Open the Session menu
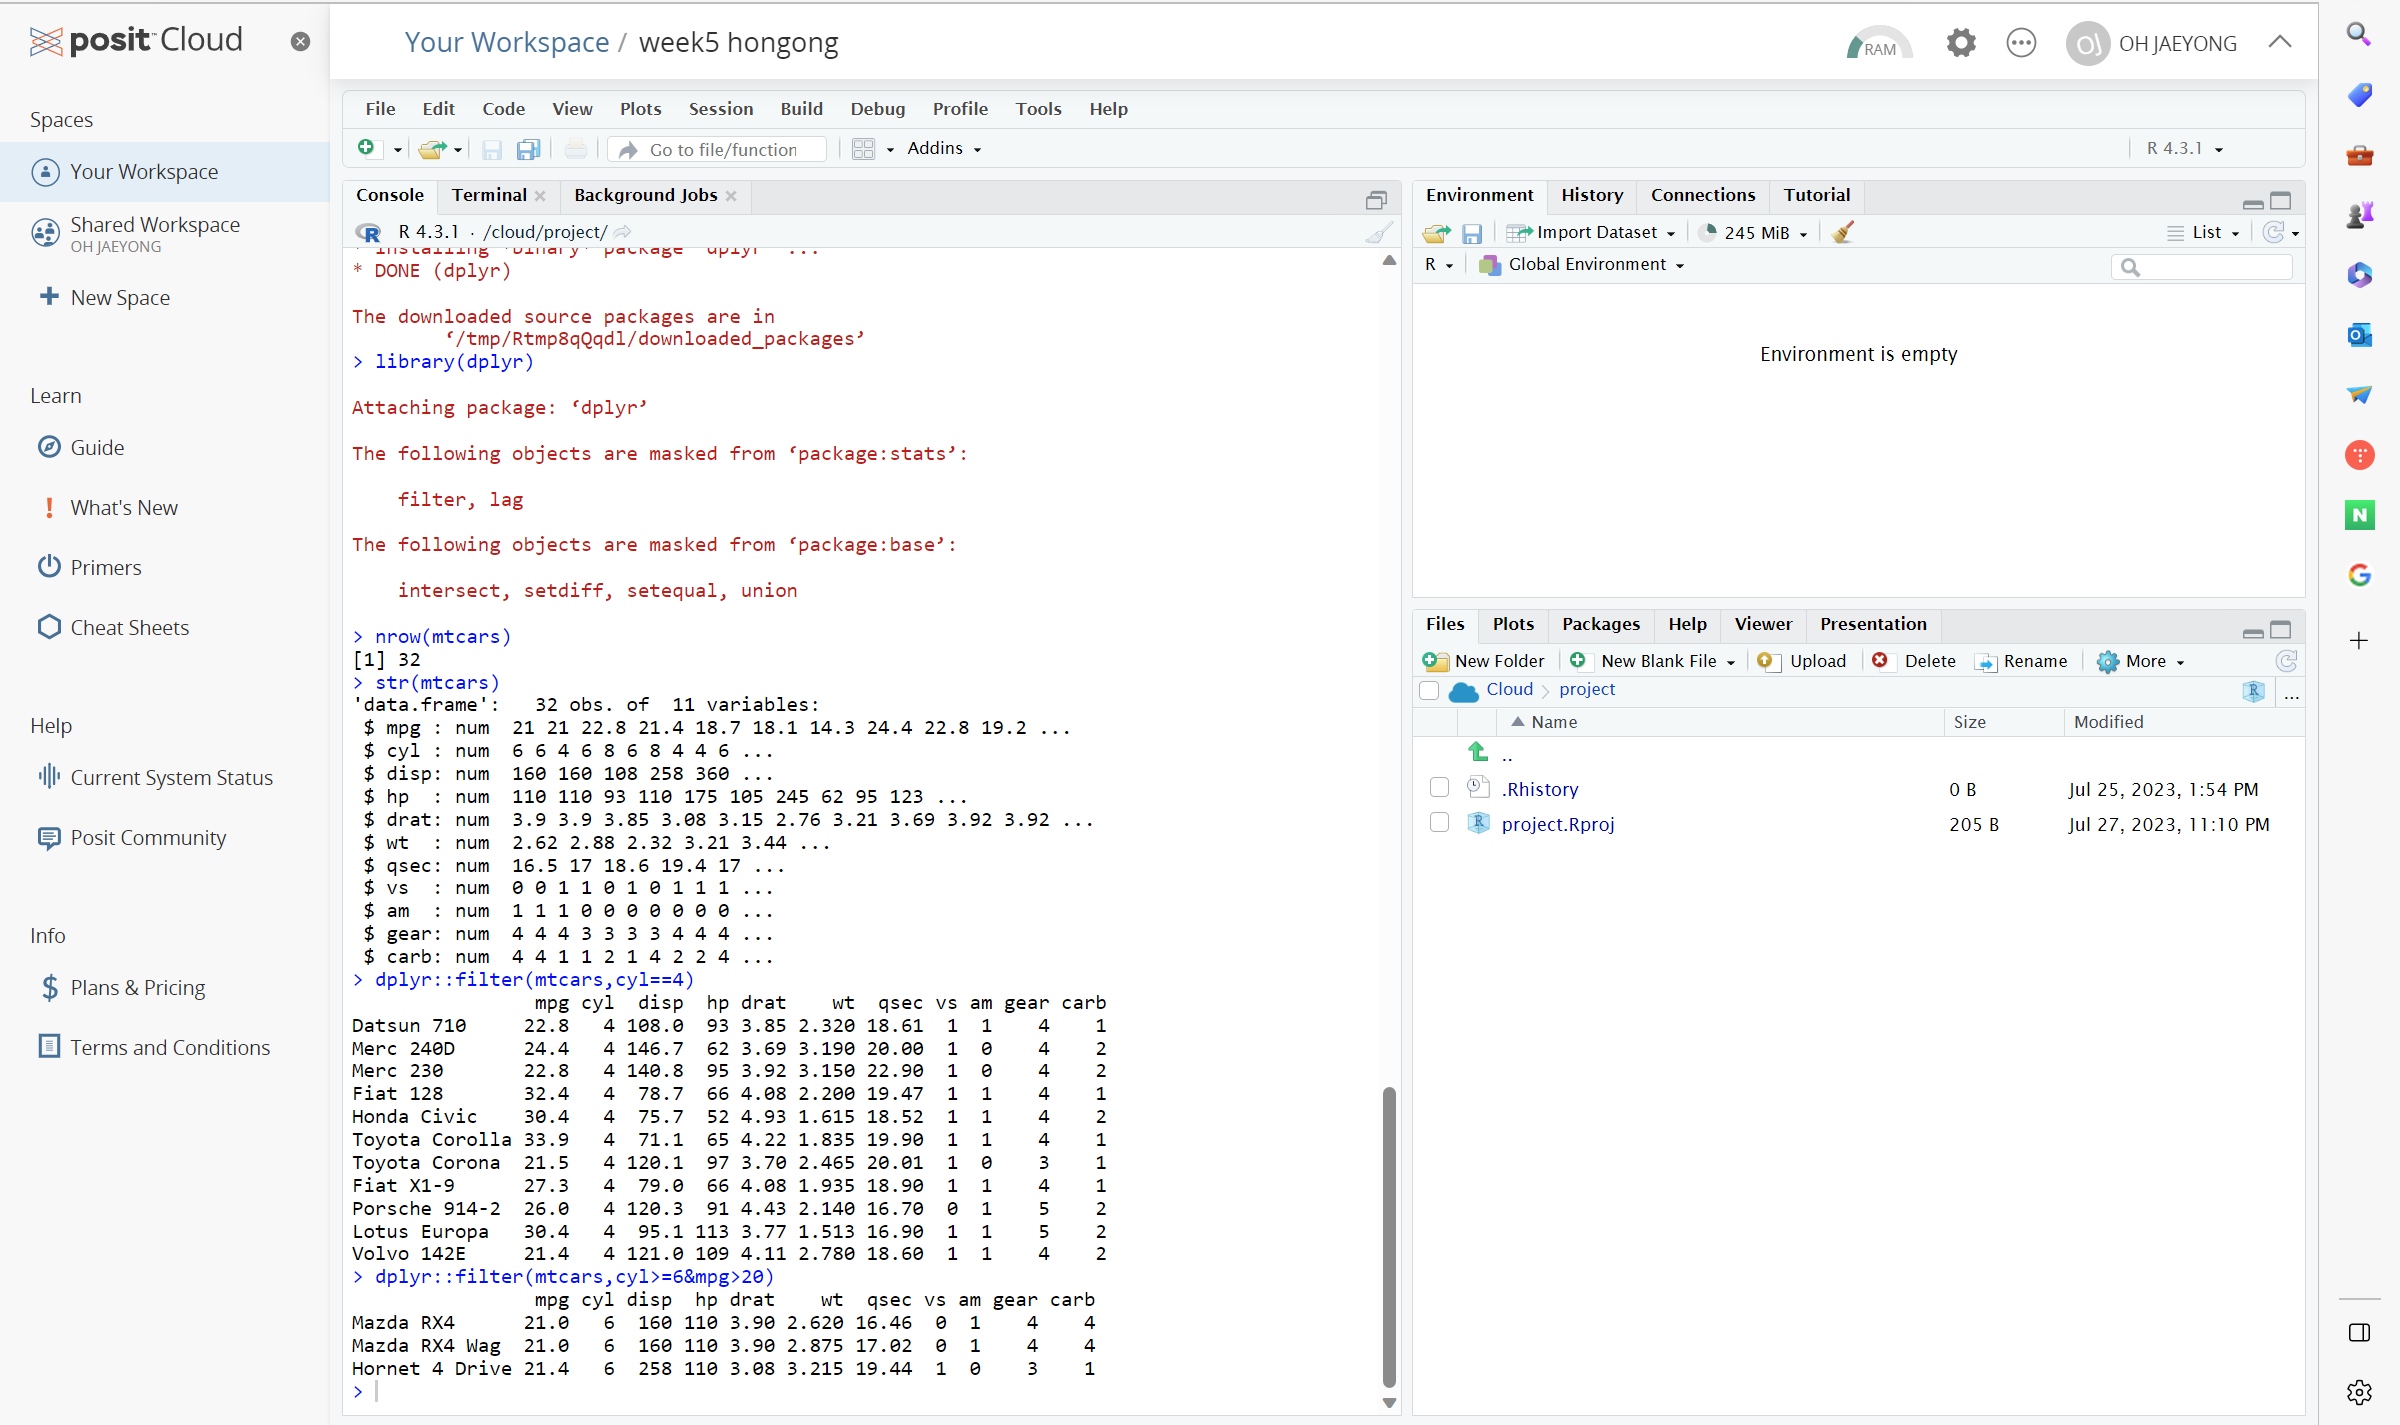This screenshot has width=2400, height=1425. 720,109
